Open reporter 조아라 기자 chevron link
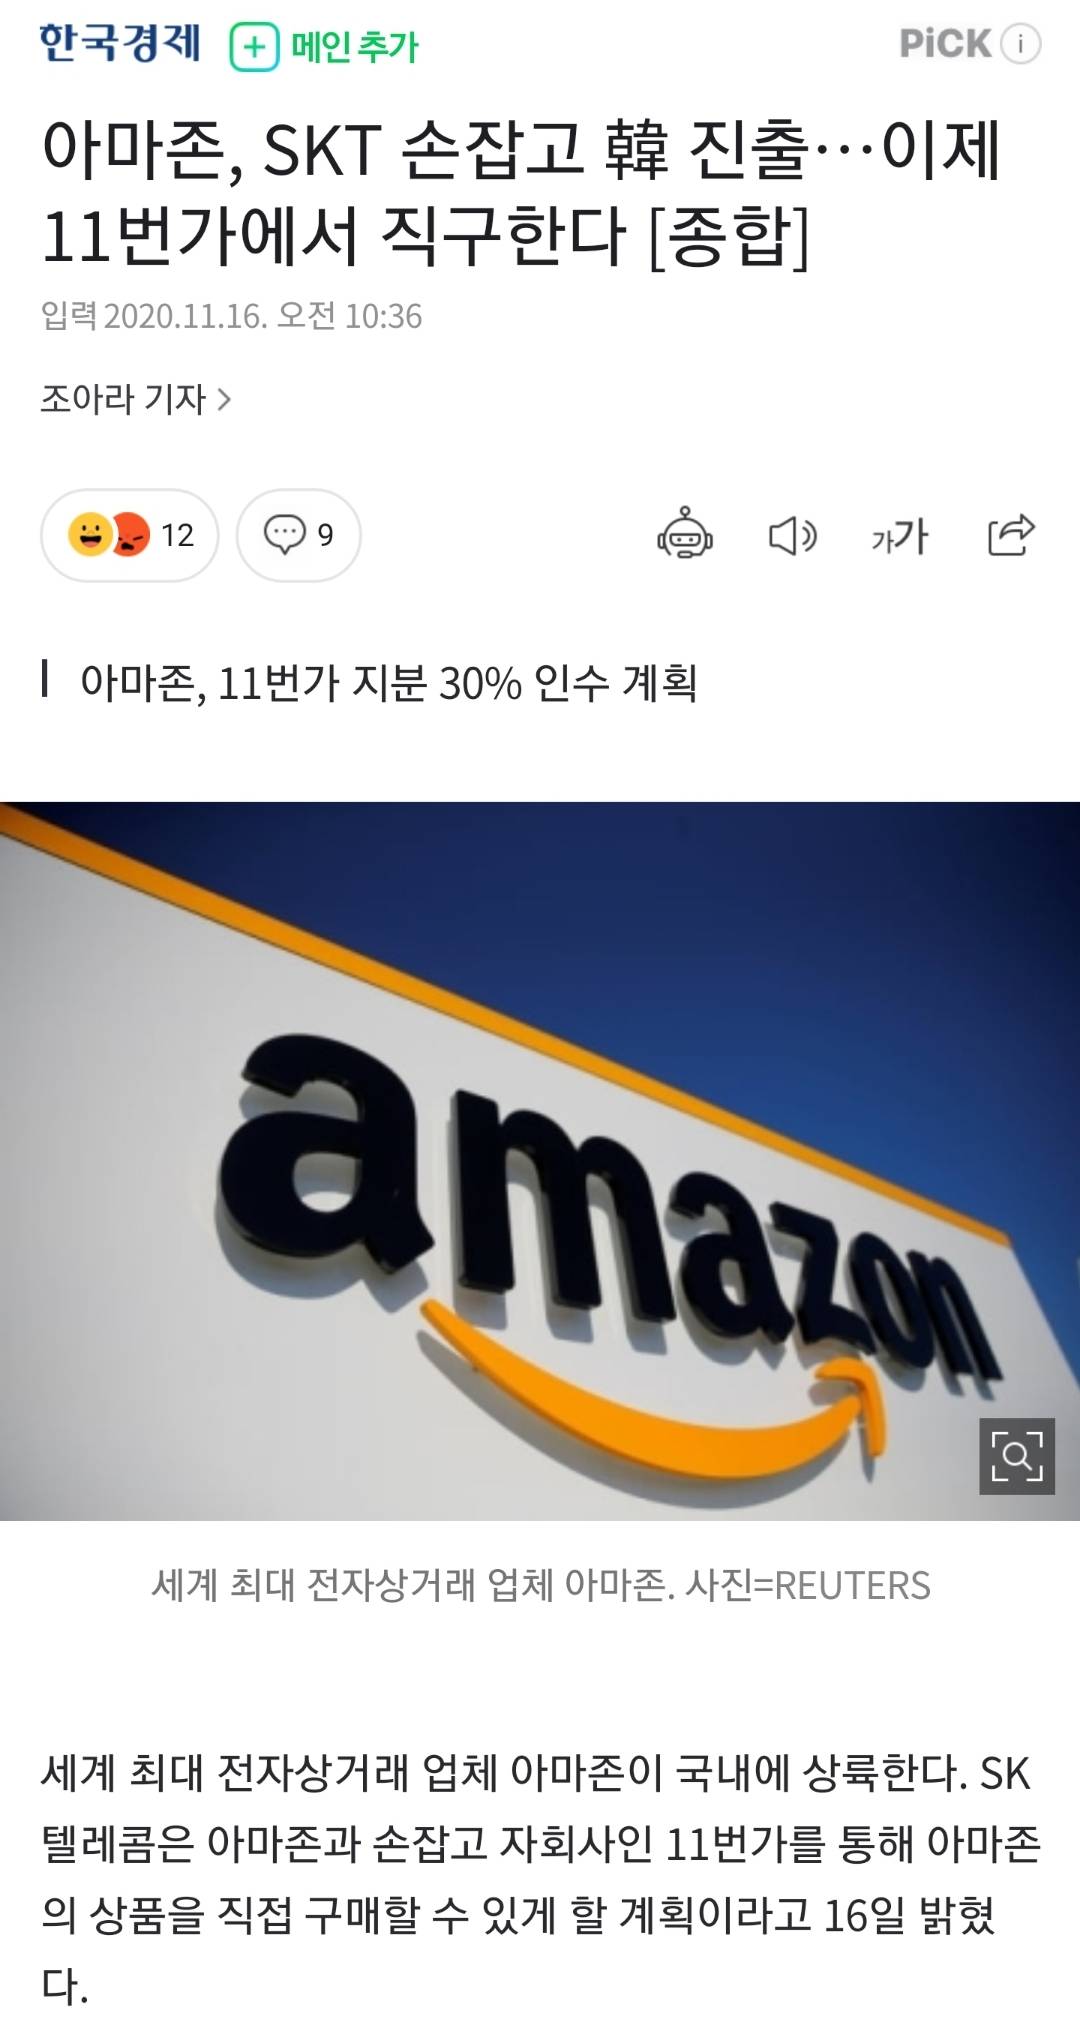Viewport: 1080px width, 2022px height. click(x=135, y=399)
